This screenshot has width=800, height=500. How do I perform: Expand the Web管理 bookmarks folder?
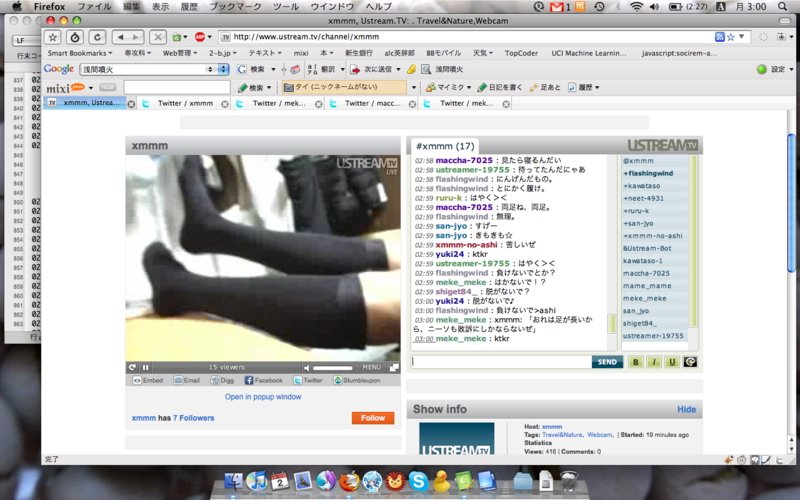pos(179,53)
